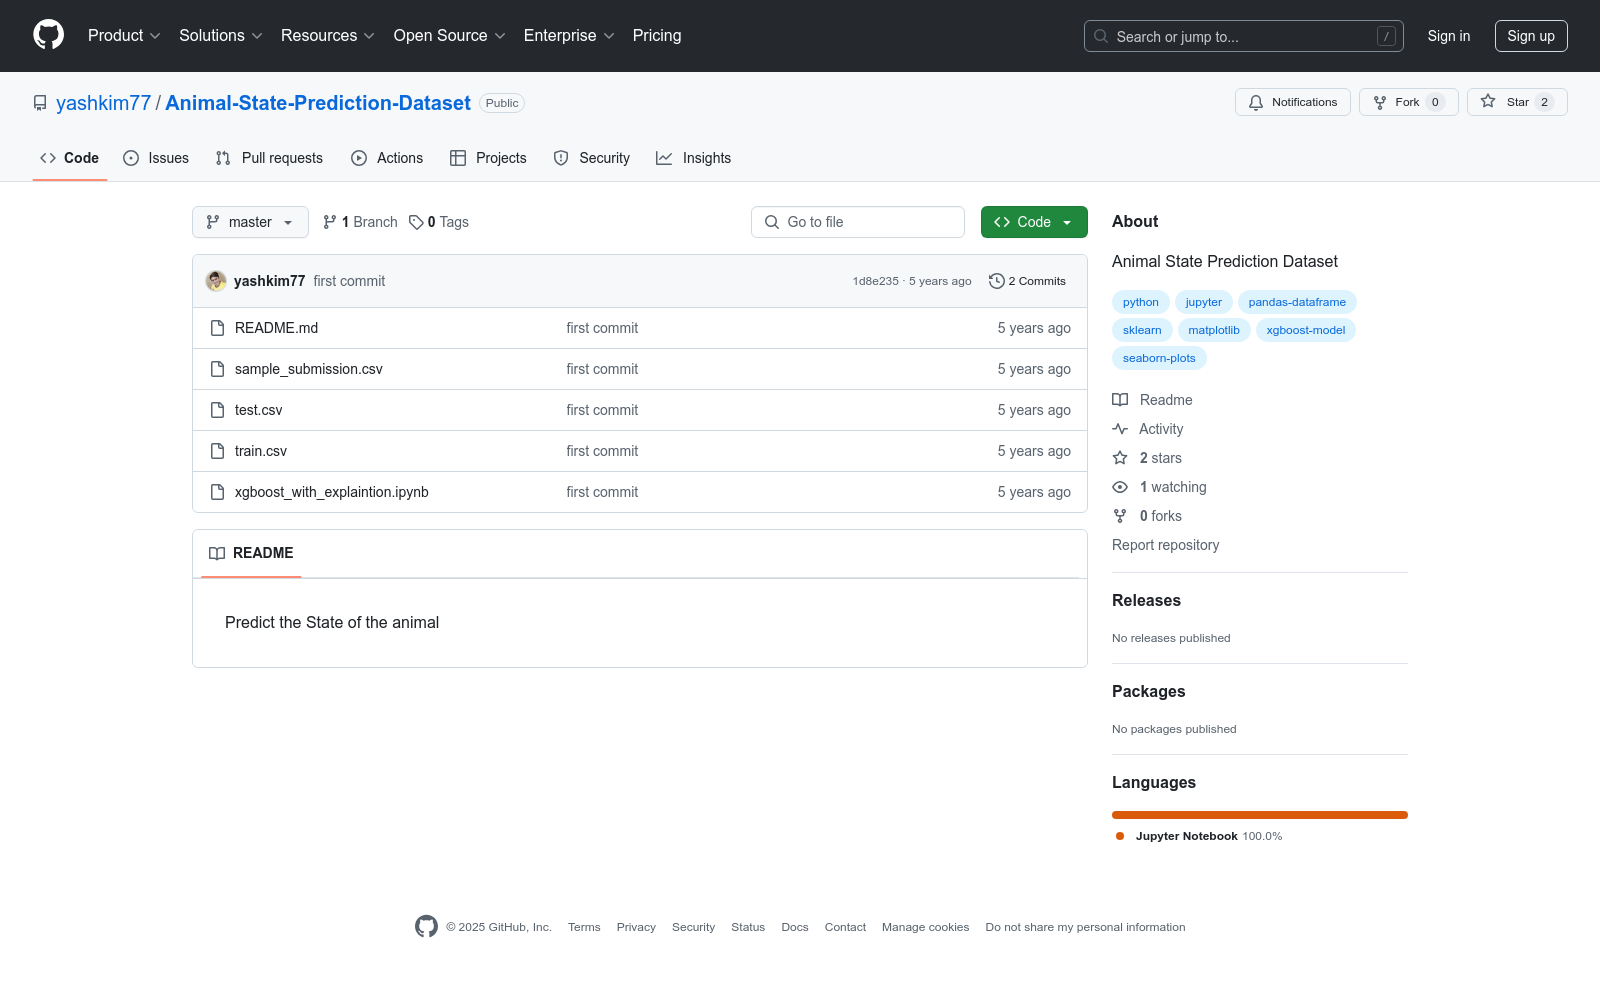View the Security tab
Image resolution: width=1600 pixels, height=1000 pixels.
[x=592, y=158]
